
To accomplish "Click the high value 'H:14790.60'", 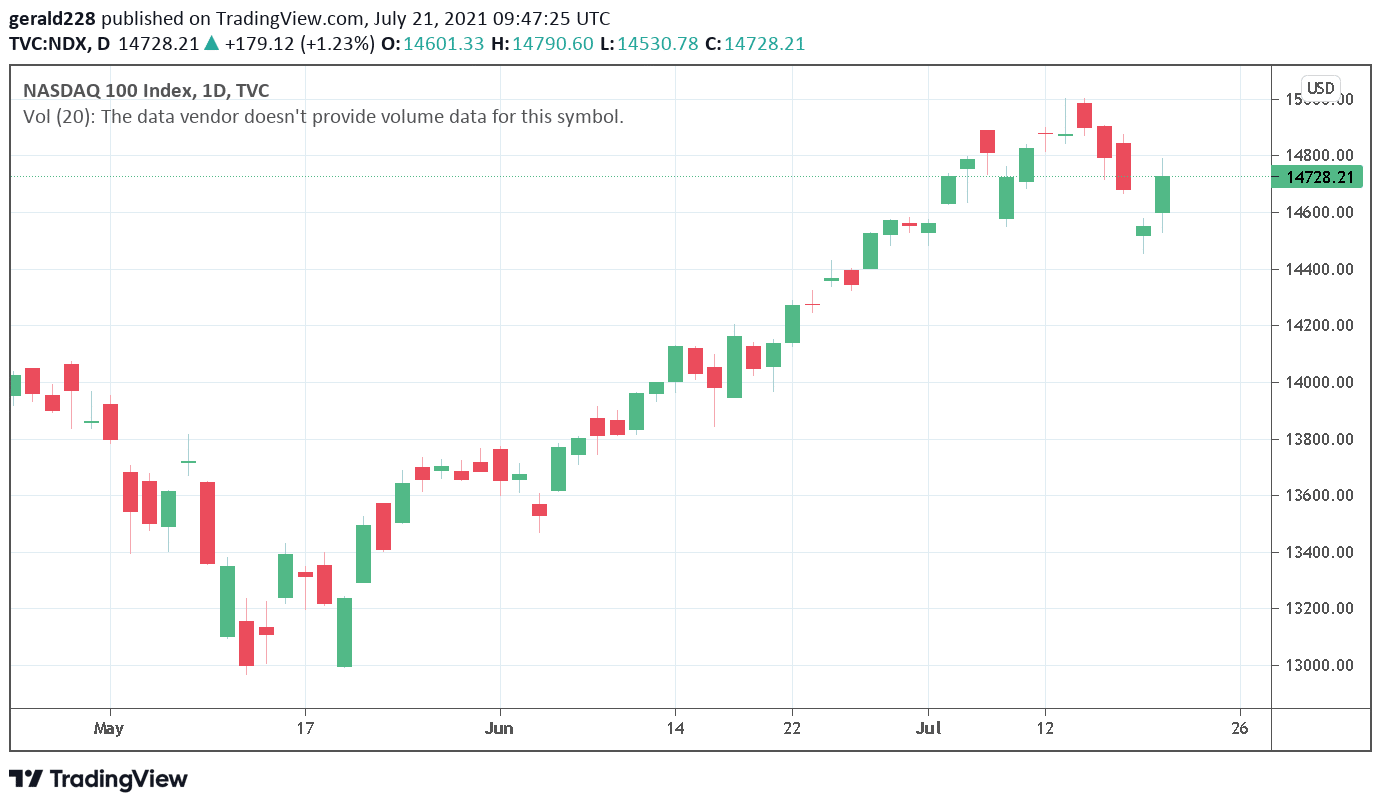I will [x=543, y=44].
